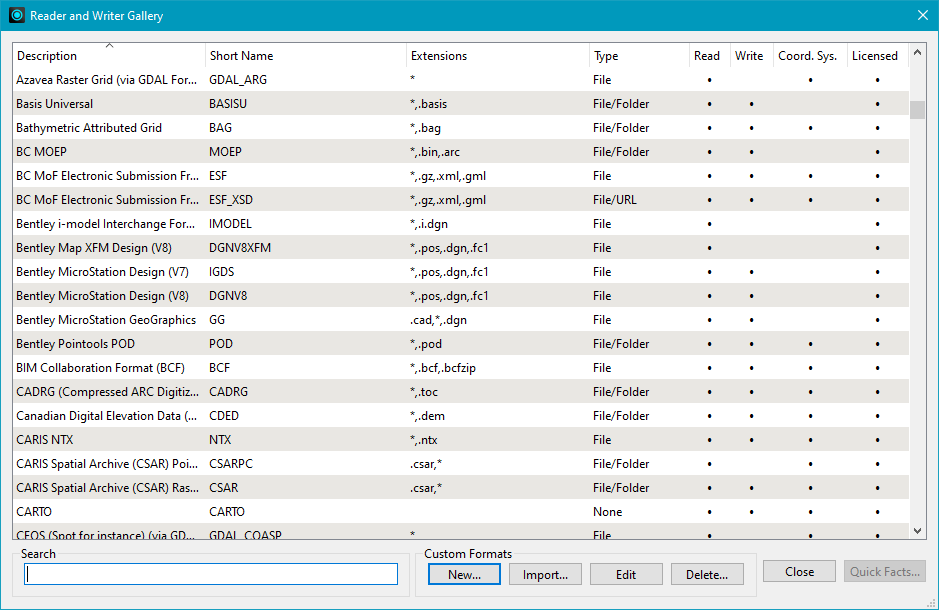Click the Licensed column header
939x610 pixels.
(x=875, y=56)
